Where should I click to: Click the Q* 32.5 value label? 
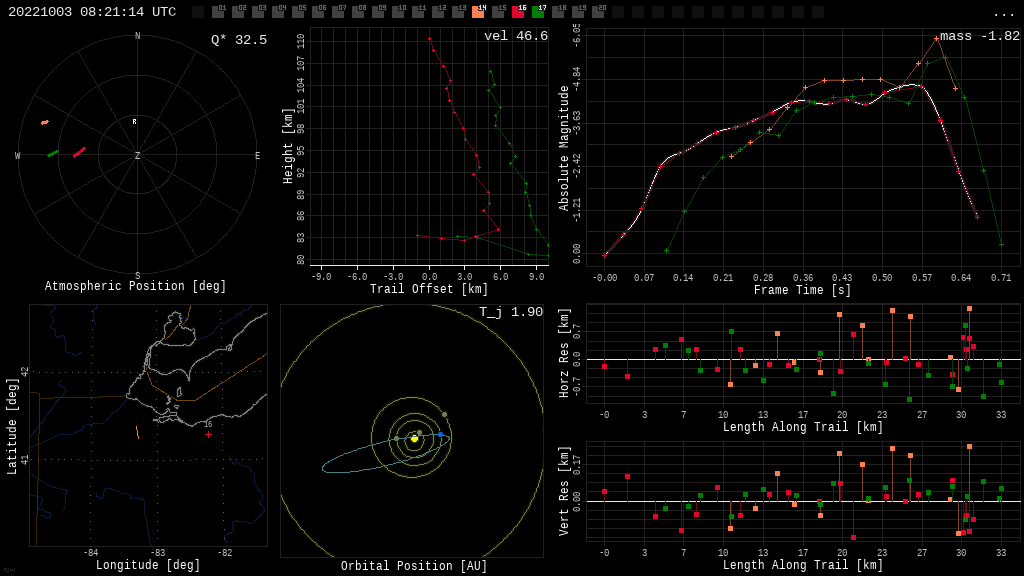click(x=239, y=40)
